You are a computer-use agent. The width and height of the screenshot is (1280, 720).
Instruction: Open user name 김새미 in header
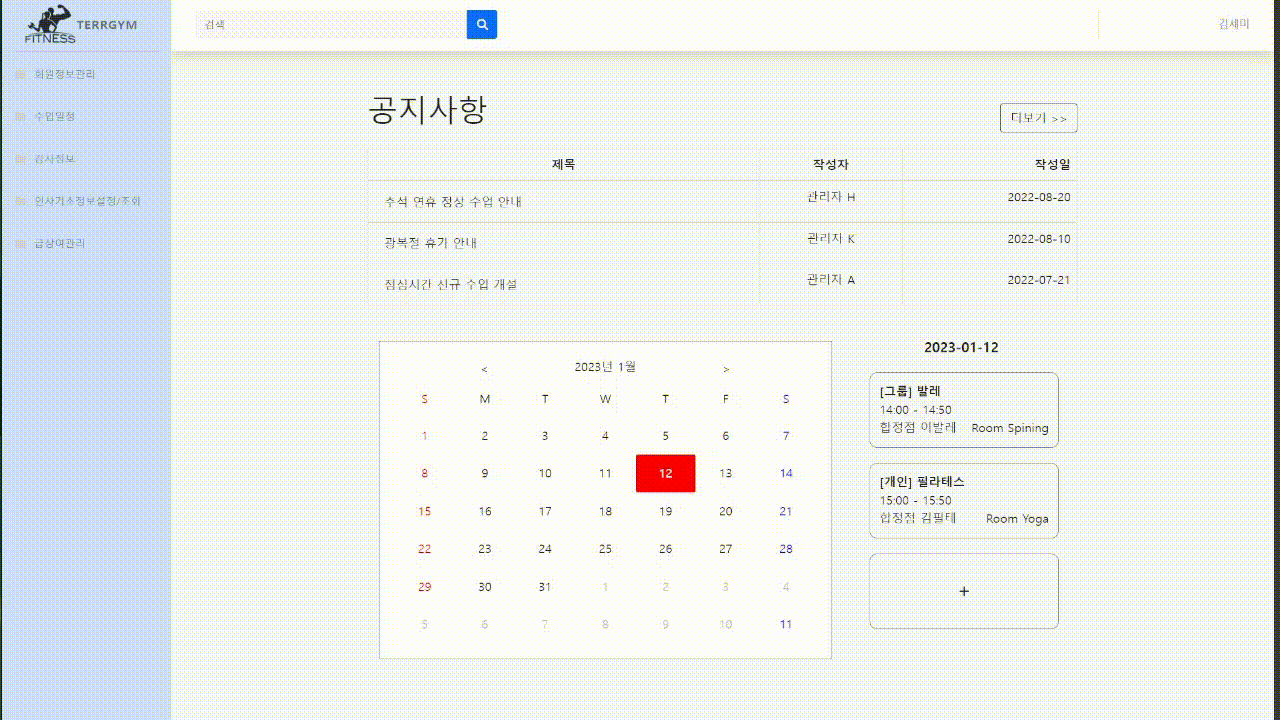(x=1234, y=24)
